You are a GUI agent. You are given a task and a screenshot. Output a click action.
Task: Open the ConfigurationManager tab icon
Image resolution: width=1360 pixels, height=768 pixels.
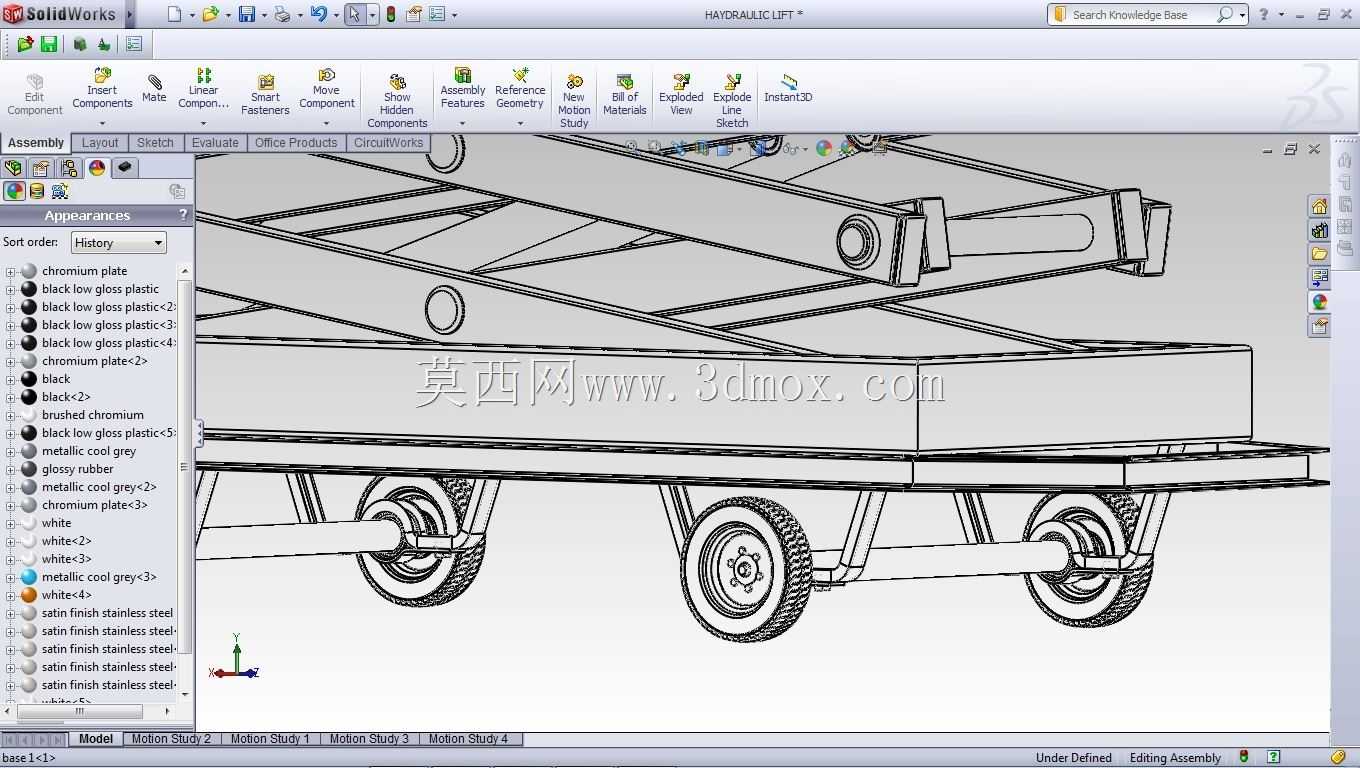point(69,167)
